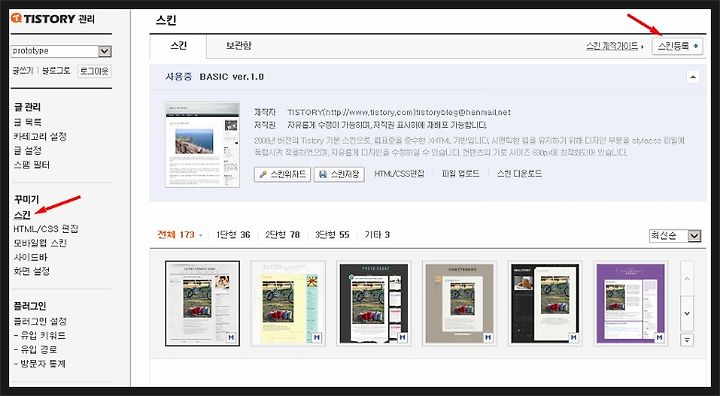The width and height of the screenshot is (720, 396).
Task: Click the 로그아웃 button
Action: click(x=94, y=71)
